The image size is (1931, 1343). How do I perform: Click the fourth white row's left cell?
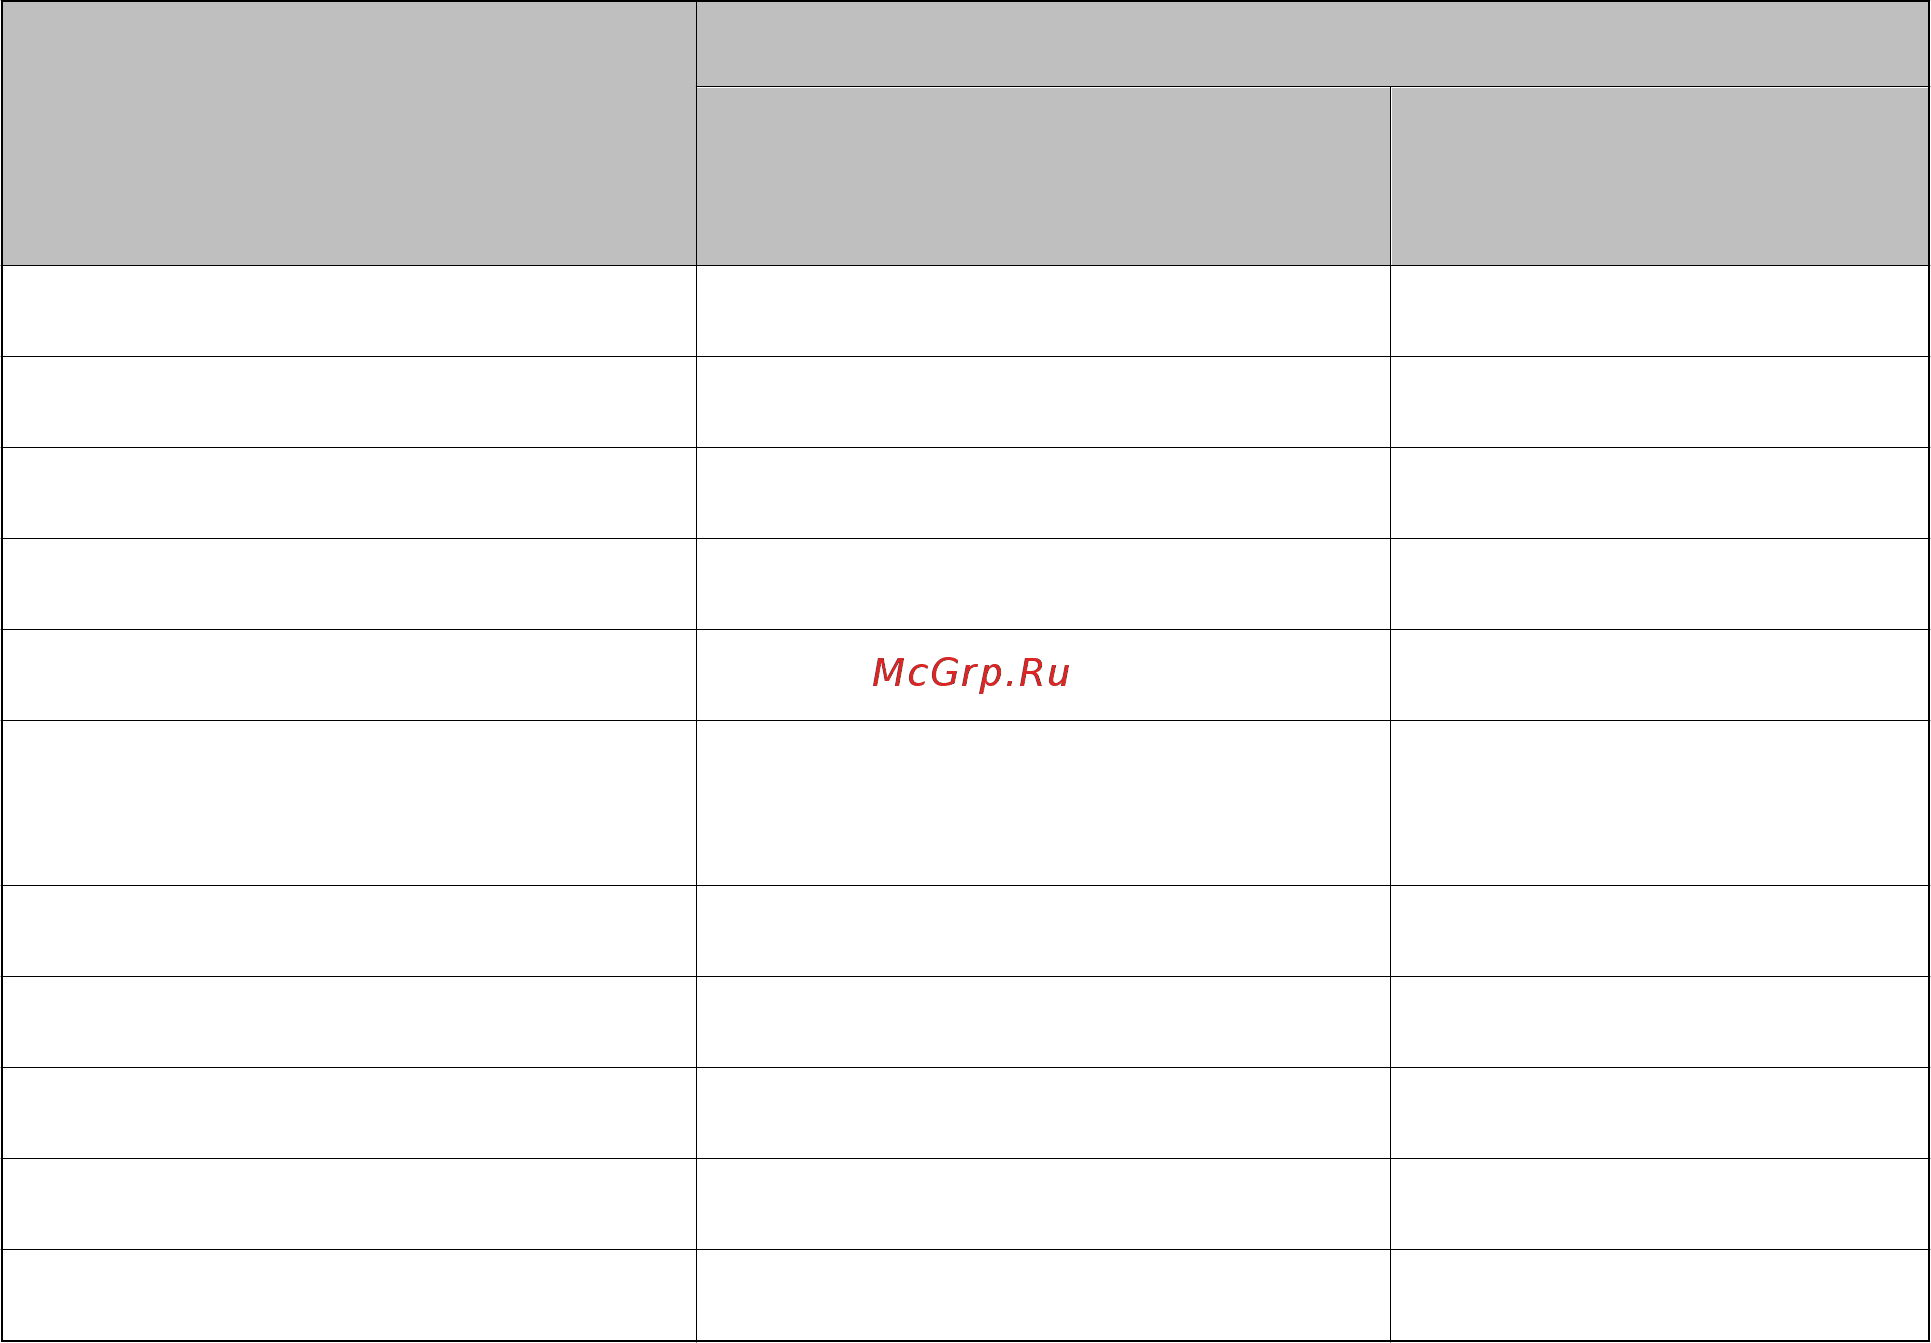[x=349, y=584]
